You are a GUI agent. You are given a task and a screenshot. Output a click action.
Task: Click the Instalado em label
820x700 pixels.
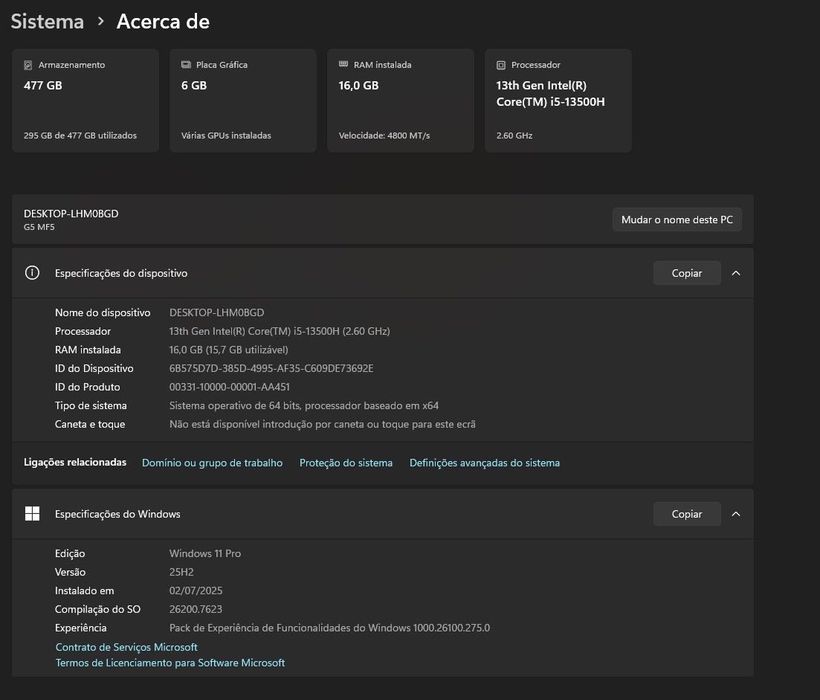point(84,591)
